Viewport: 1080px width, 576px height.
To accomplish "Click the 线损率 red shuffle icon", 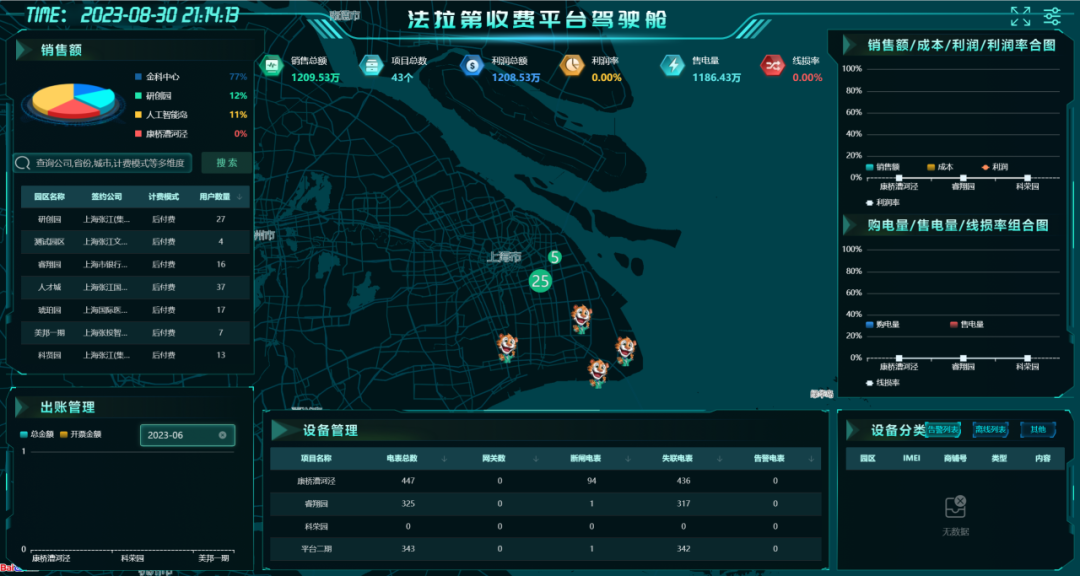I will point(772,65).
